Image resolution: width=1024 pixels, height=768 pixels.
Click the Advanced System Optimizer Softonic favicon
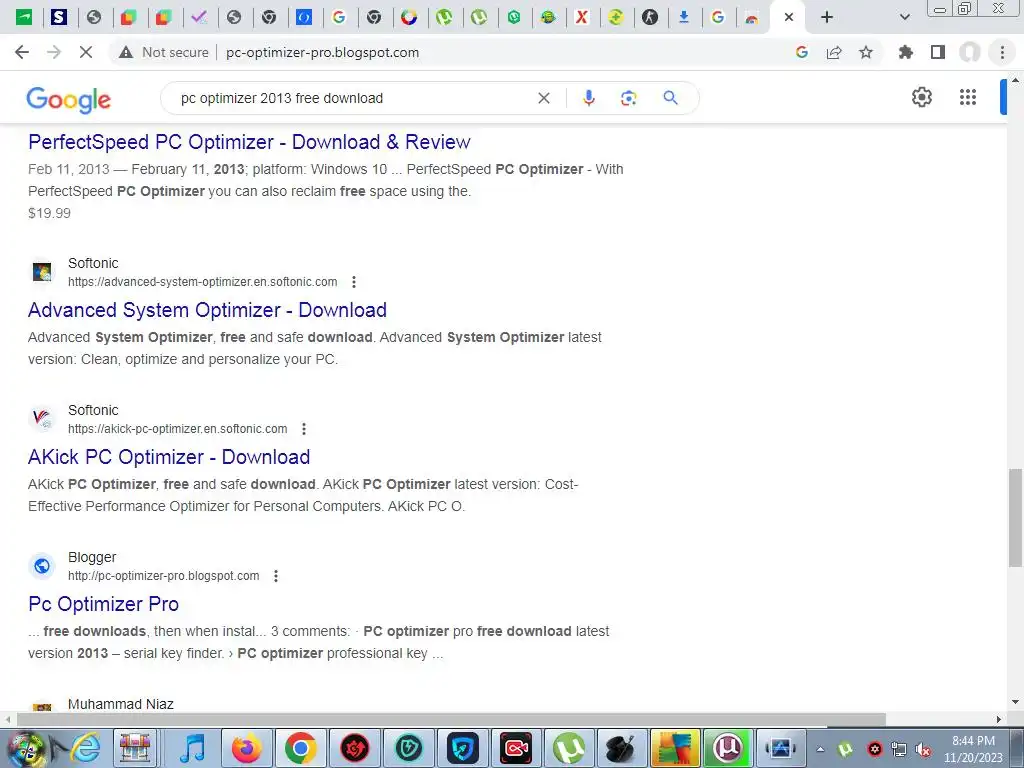click(42, 272)
